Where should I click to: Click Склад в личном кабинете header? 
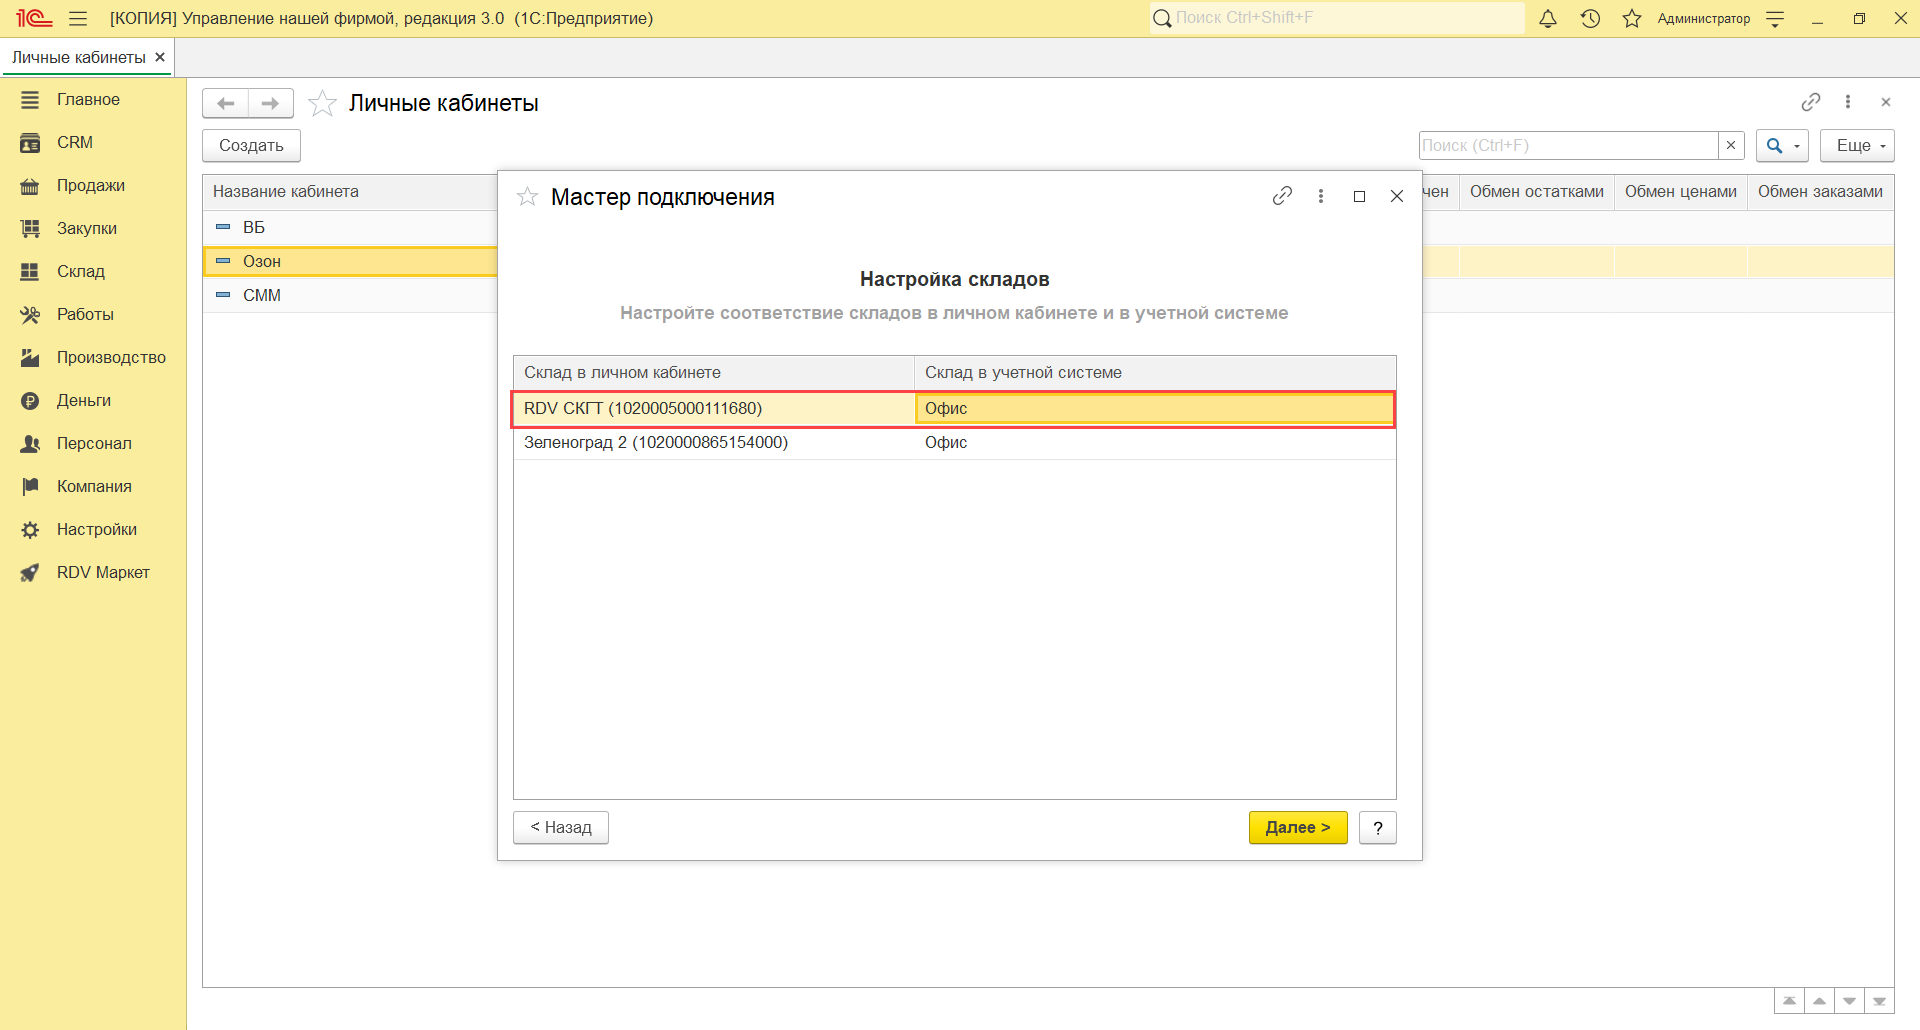[714, 372]
